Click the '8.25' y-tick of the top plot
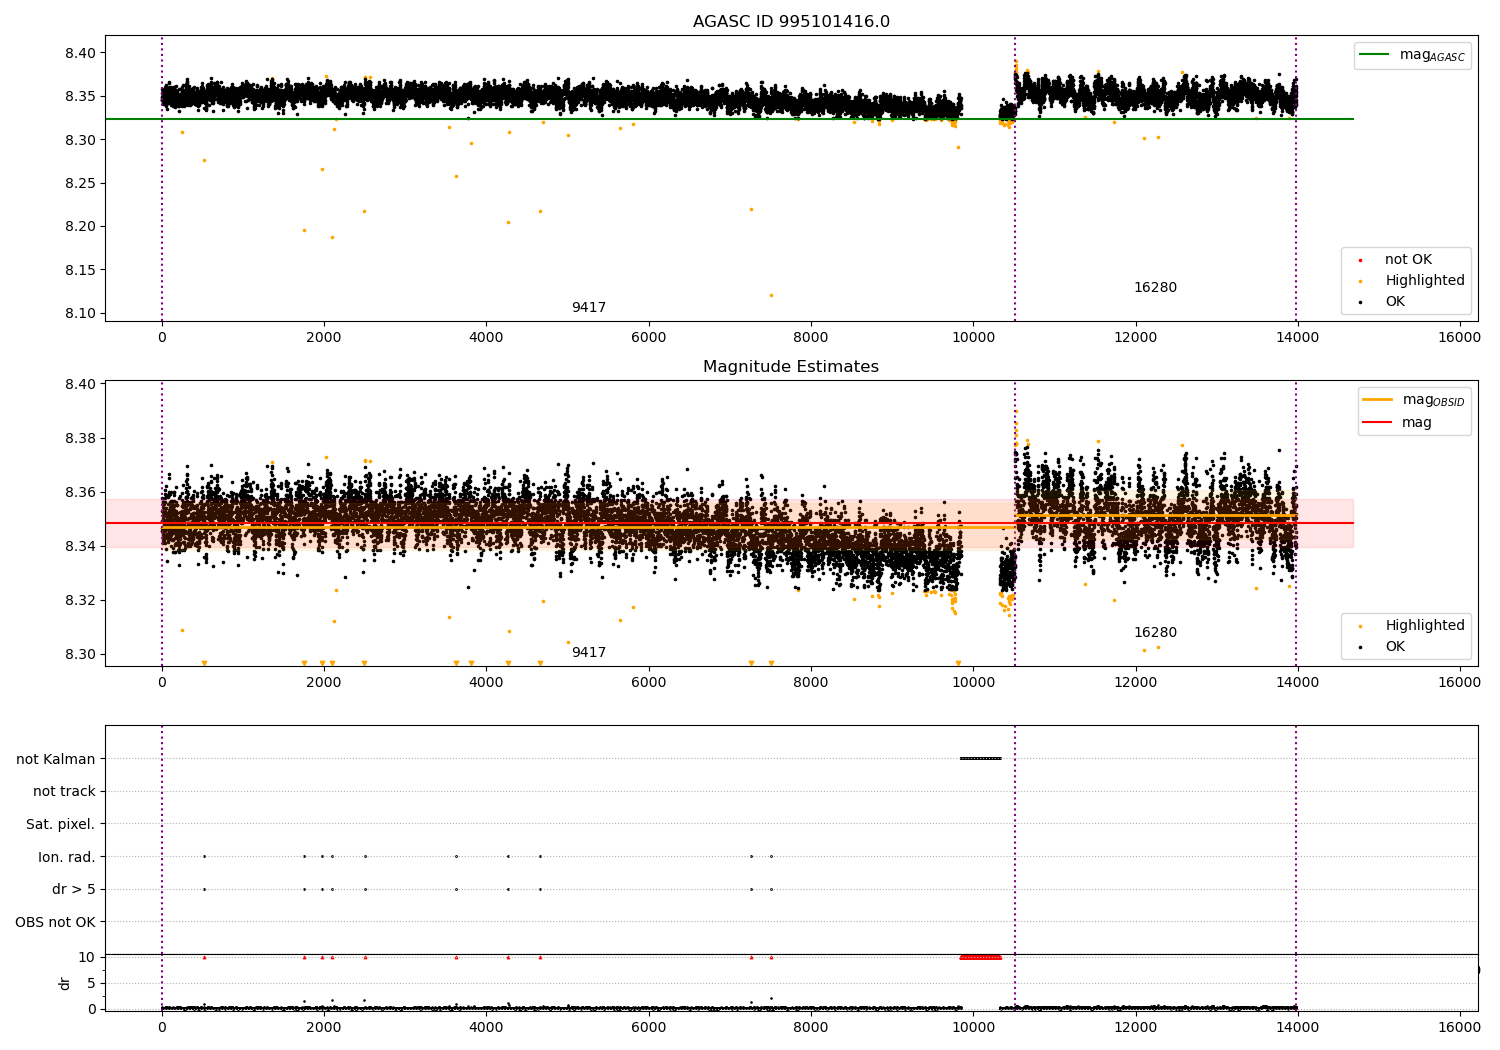 click(79, 183)
